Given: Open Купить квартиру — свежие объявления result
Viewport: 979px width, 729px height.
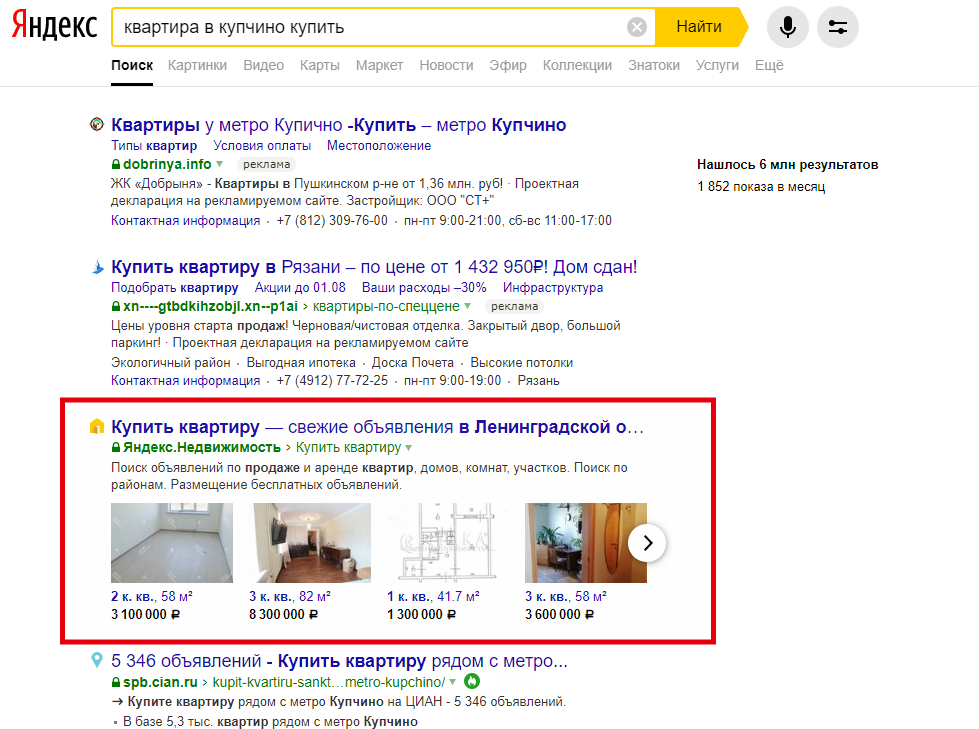Looking at the screenshot, I should pyautogui.click(x=377, y=427).
